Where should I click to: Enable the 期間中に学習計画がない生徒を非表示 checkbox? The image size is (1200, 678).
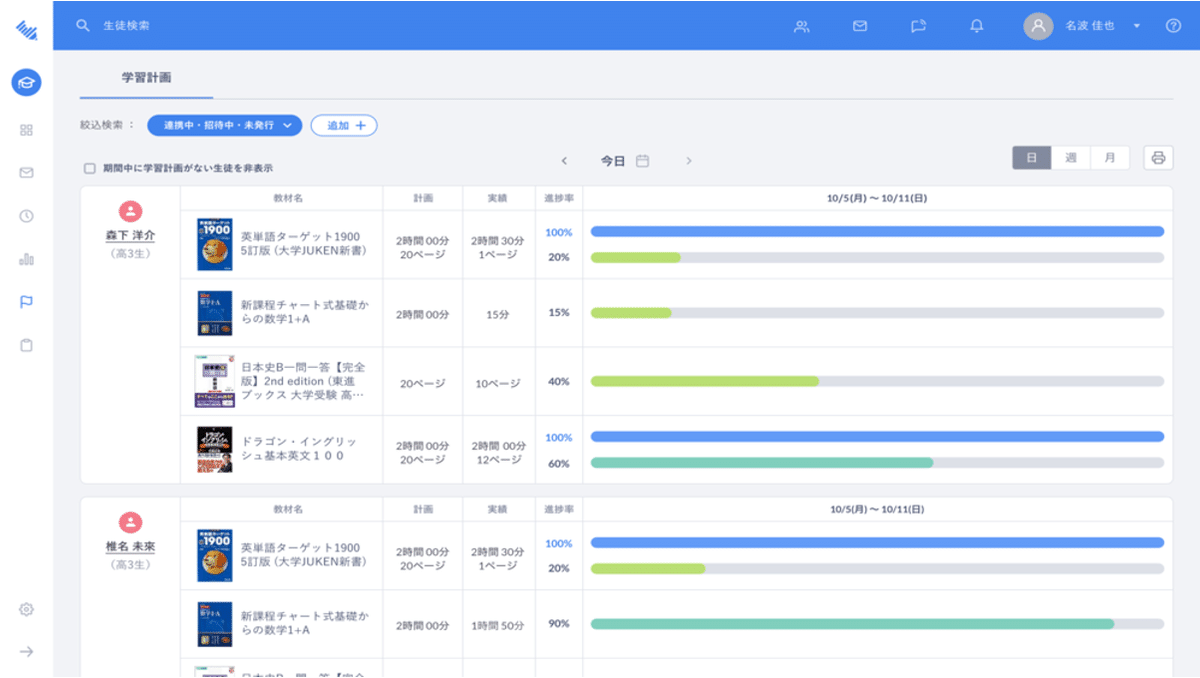[x=88, y=168]
